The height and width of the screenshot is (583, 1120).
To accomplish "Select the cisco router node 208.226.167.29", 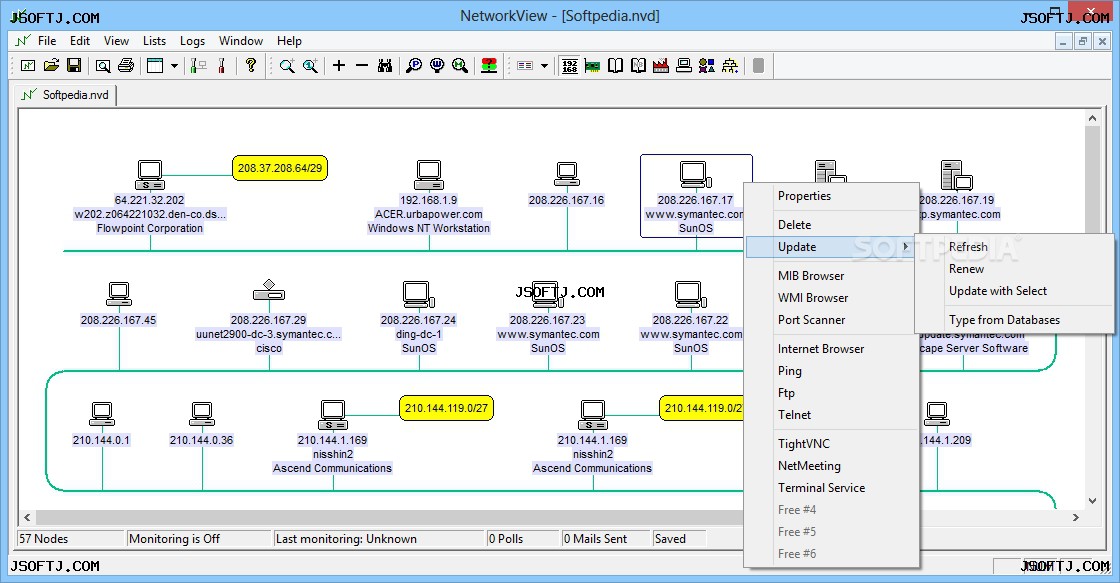I will [x=269, y=290].
